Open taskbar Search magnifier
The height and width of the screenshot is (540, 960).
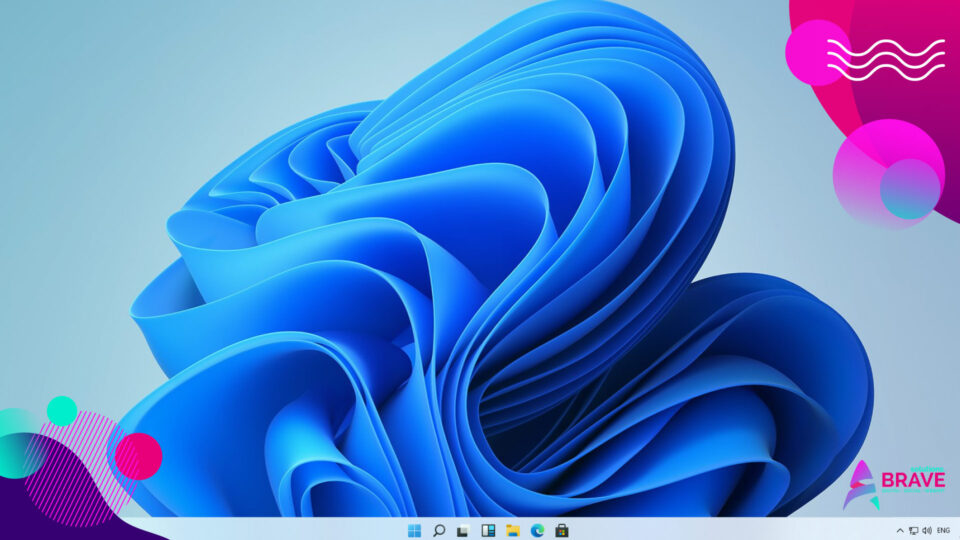(439, 530)
